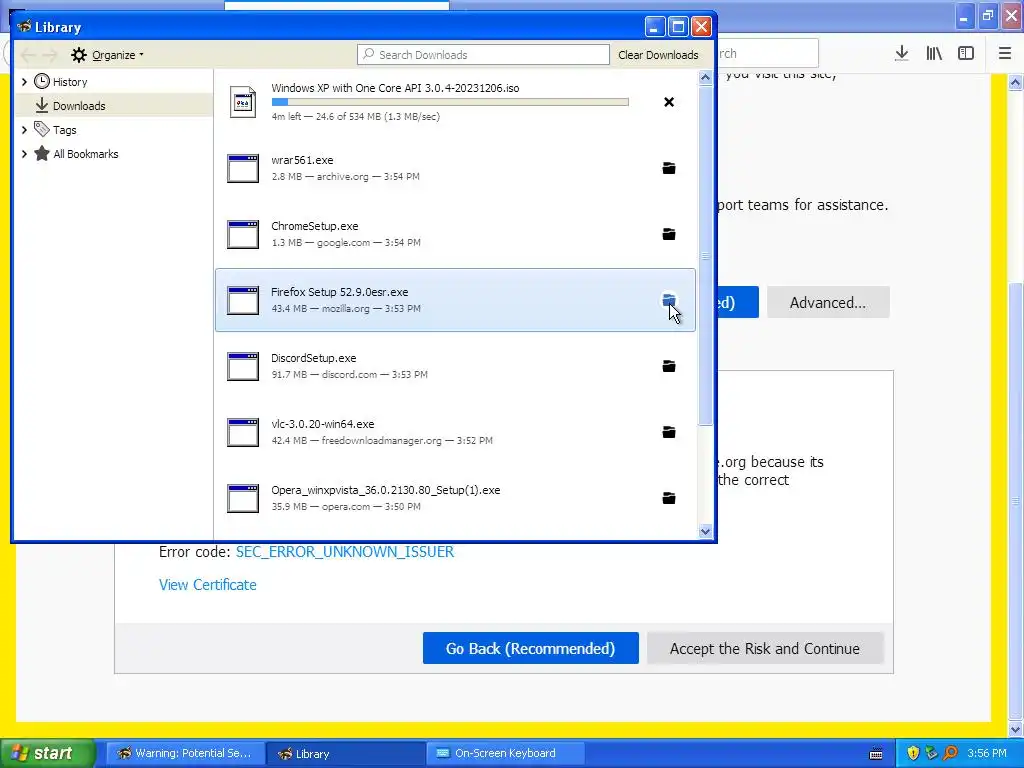The width and height of the screenshot is (1024, 768).
Task: Click the ISO file icon of Windows XP download
Action: [243, 102]
